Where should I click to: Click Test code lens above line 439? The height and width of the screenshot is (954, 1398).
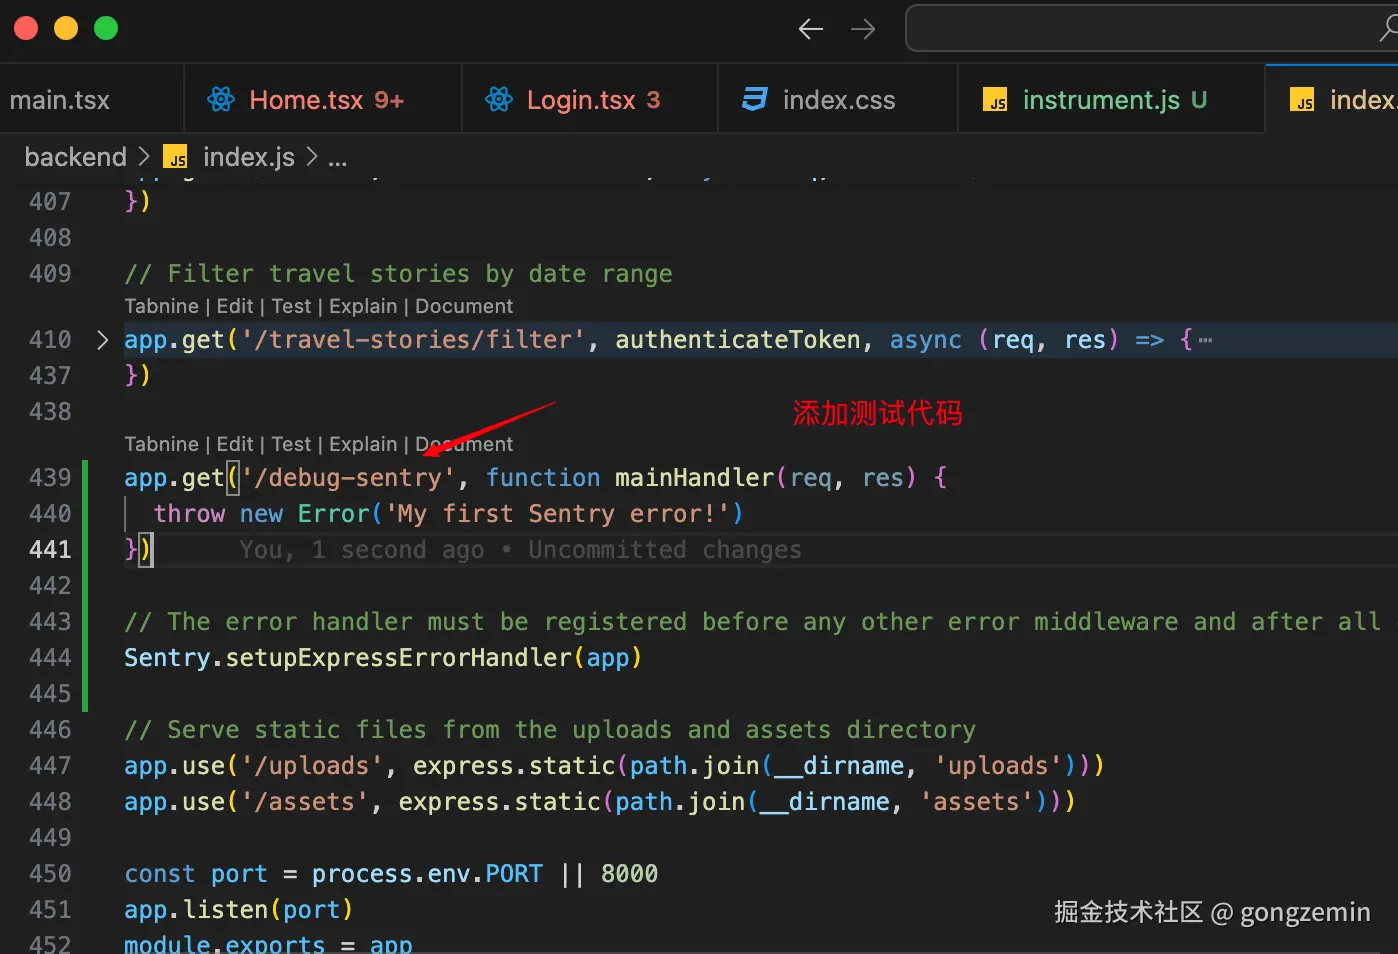pos(291,444)
